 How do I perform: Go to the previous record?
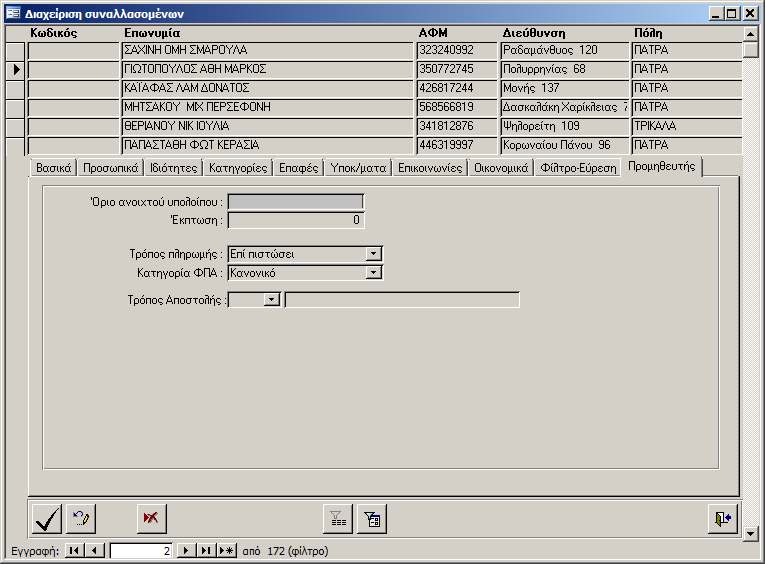(x=95, y=551)
